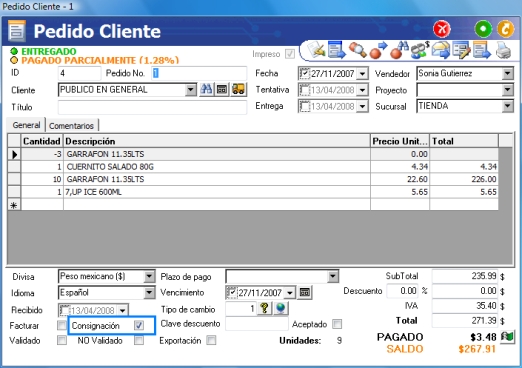Open the Vendedor dropdown list
Image resolution: width=522 pixels, height=368 pixels.
pyautogui.click(x=507, y=73)
